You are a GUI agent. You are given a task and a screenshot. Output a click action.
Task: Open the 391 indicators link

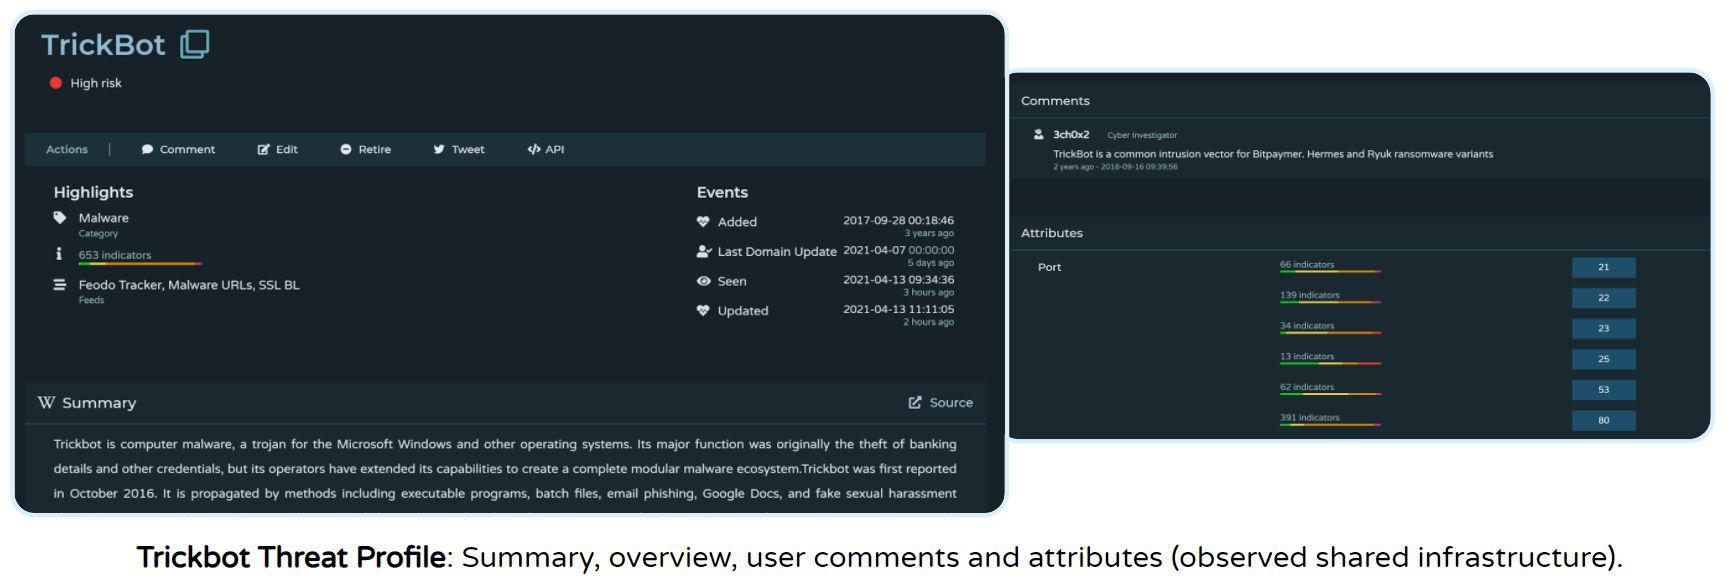tap(1310, 418)
